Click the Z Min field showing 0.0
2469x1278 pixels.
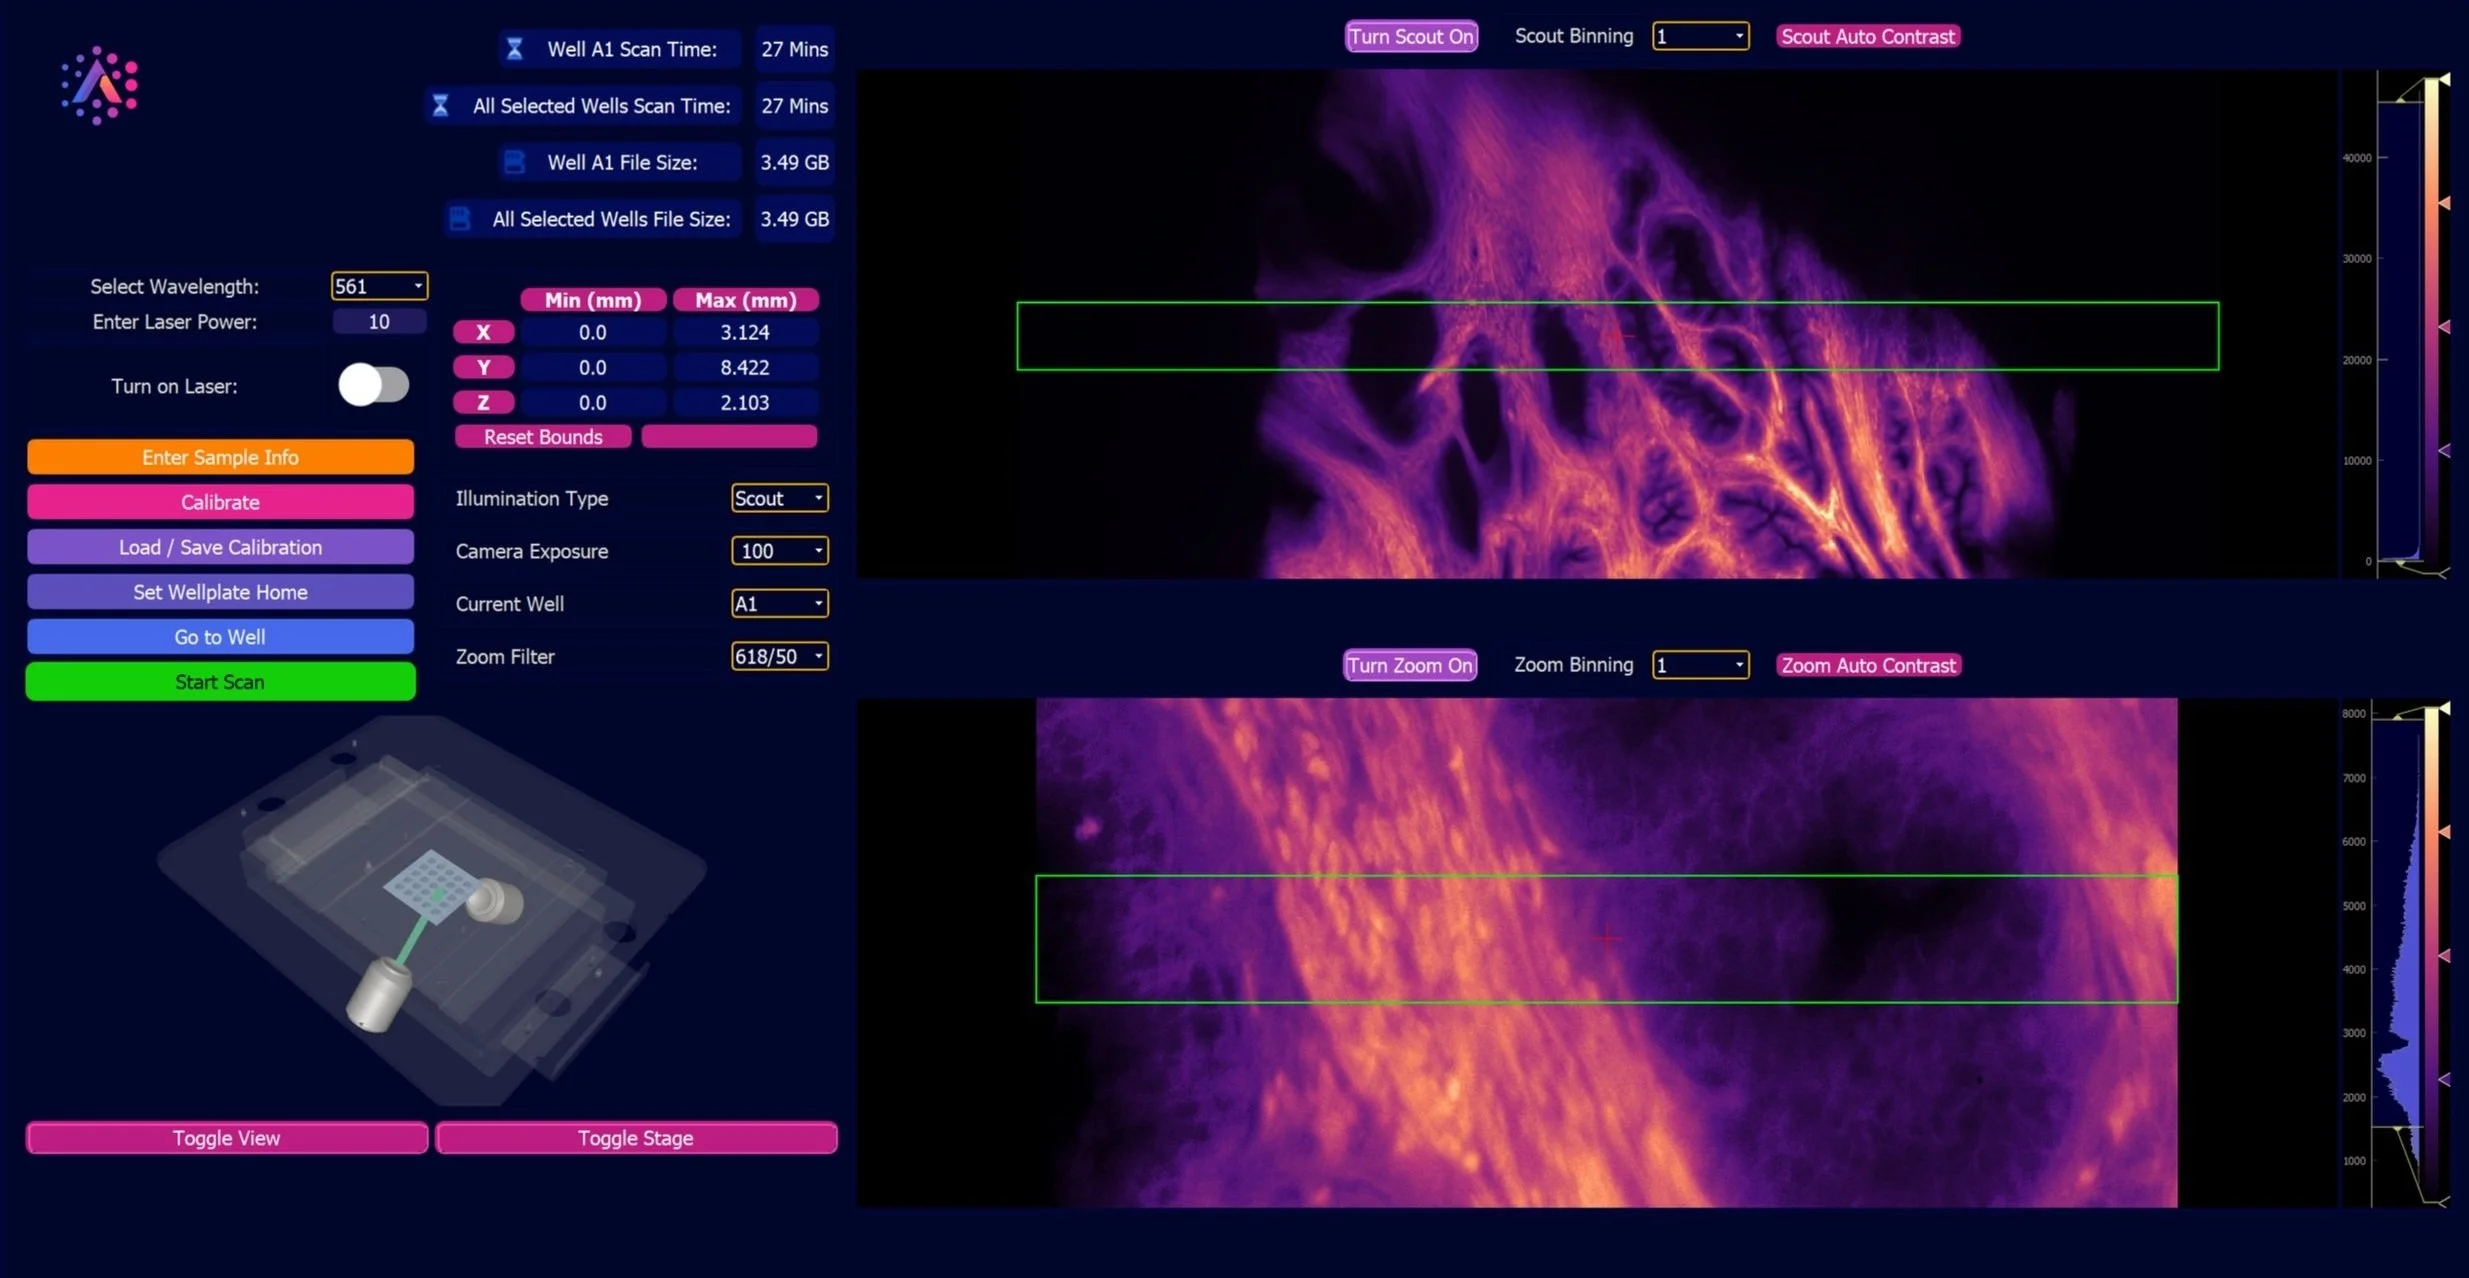593,402
